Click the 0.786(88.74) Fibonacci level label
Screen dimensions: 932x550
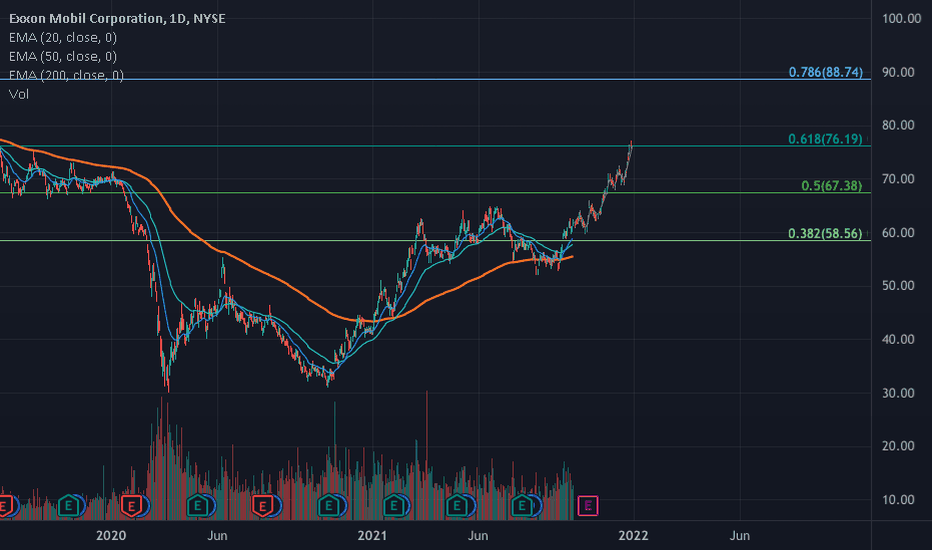pos(825,72)
